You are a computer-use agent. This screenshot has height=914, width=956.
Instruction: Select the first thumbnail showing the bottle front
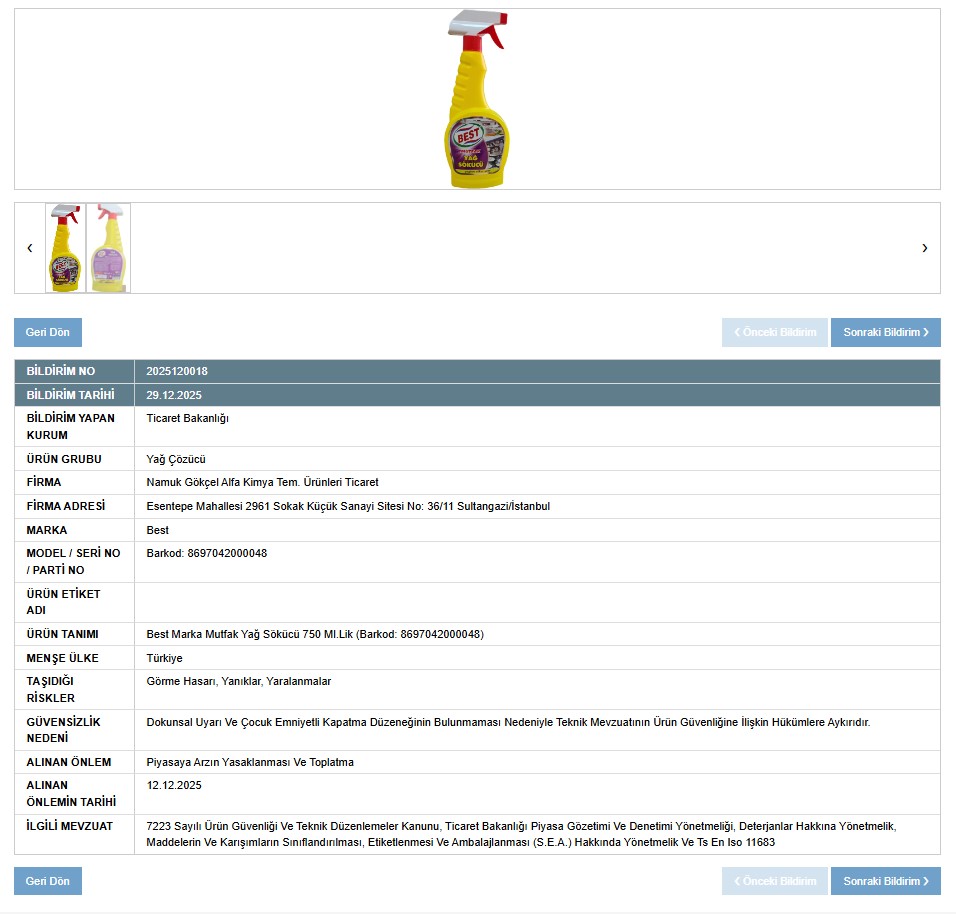click(x=65, y=248)
